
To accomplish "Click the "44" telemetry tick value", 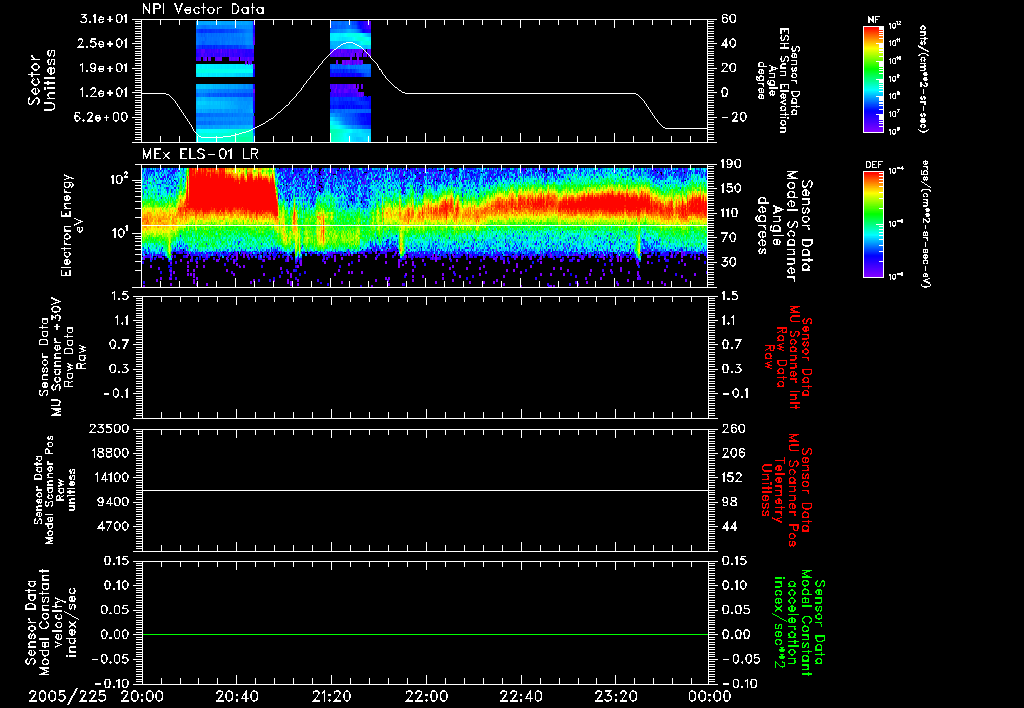I will tap(729, 527).
